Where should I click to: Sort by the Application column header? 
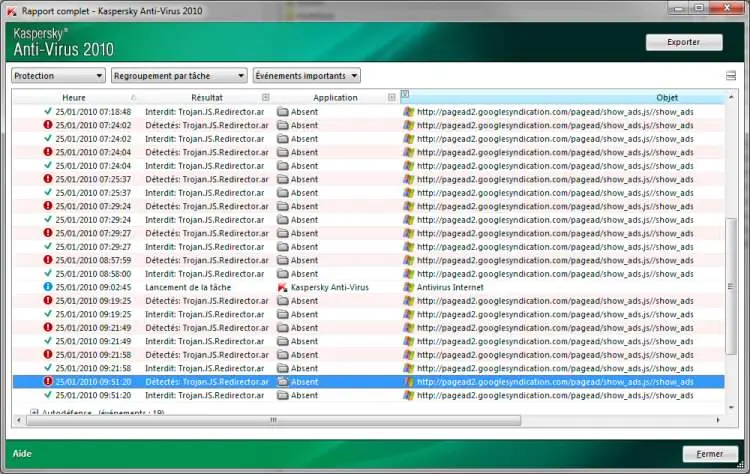[x=335, y=98]
